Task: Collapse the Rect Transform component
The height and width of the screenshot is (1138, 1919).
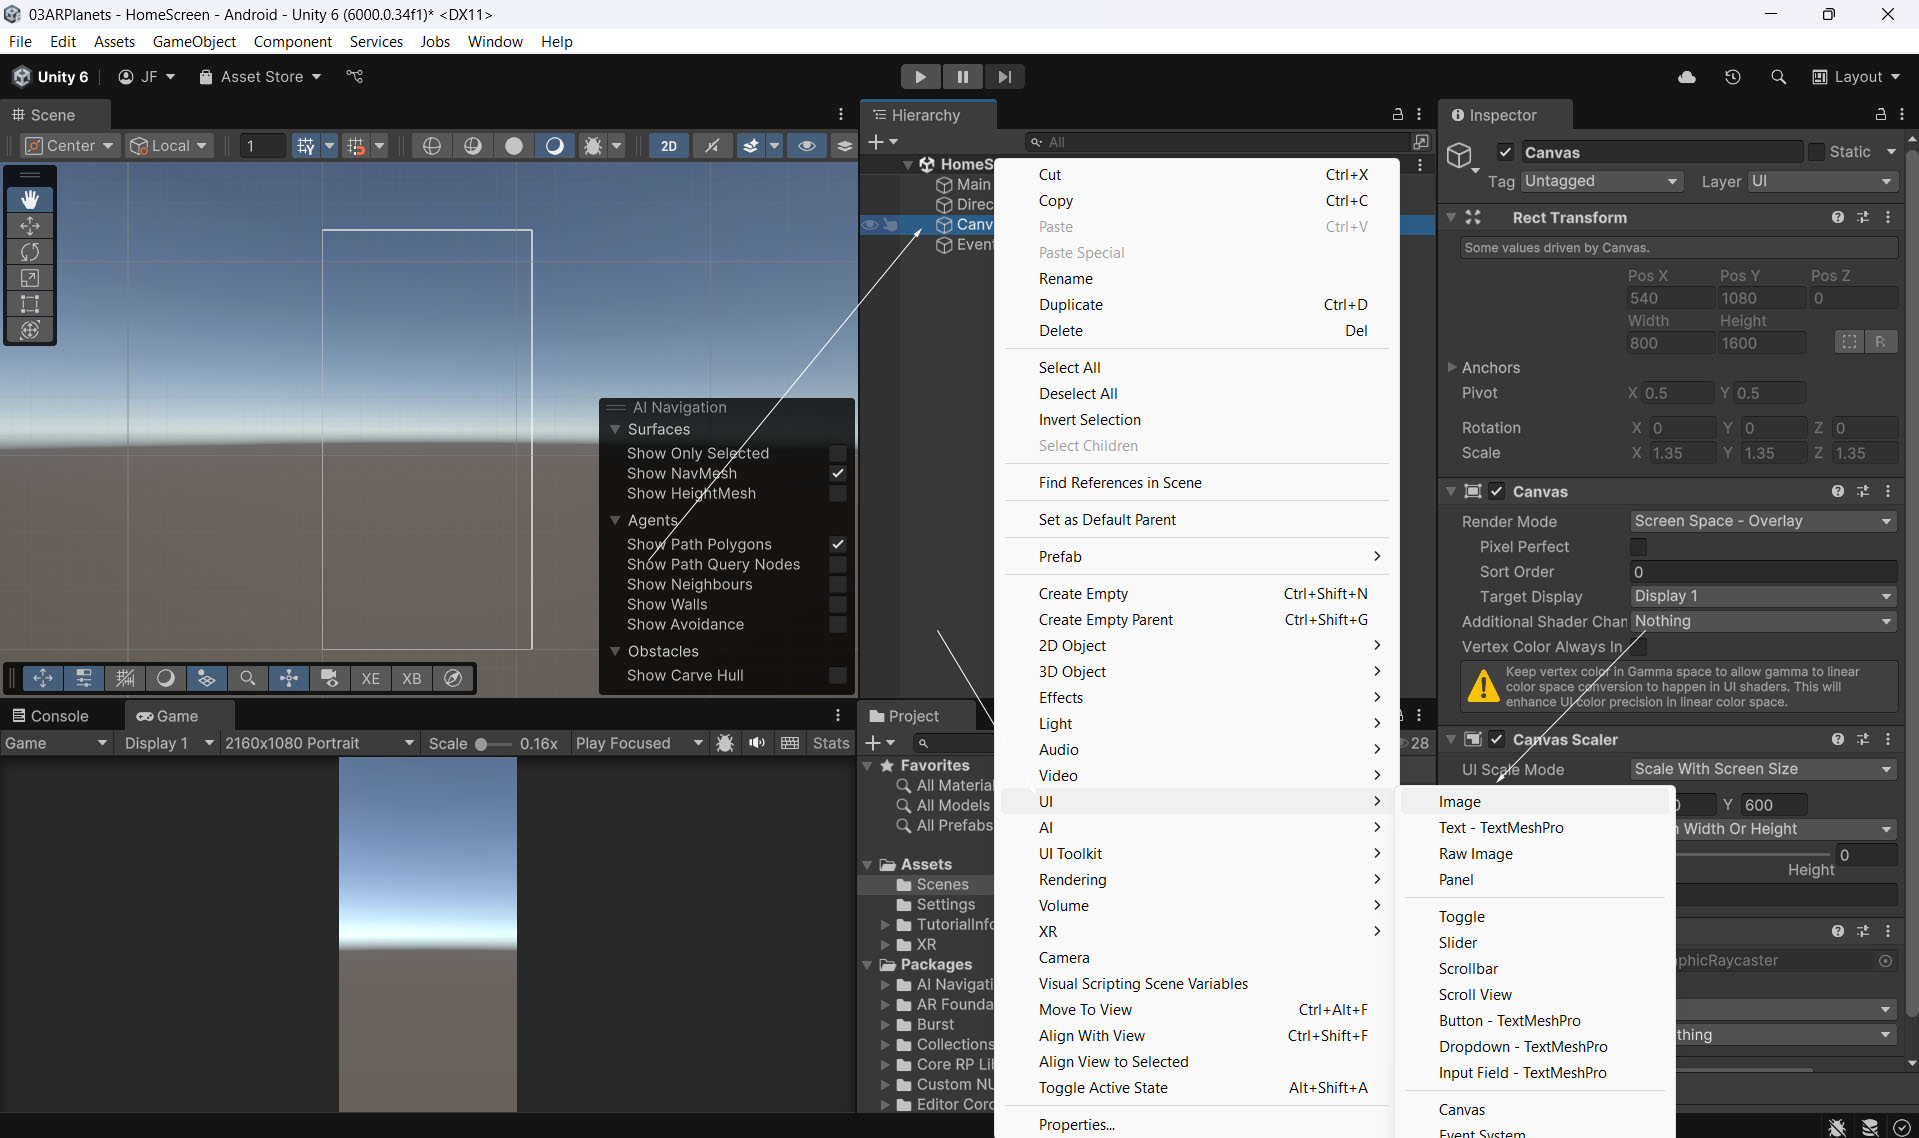Action: tap(1451, 217)
